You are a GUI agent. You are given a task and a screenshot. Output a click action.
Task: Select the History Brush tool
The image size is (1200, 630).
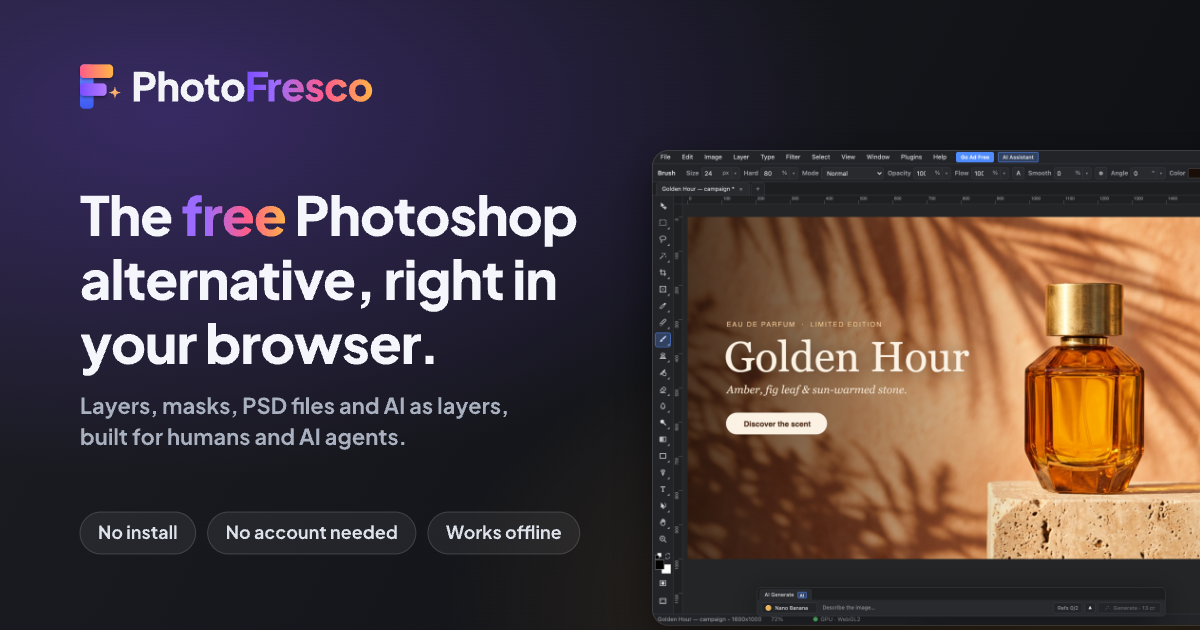tap(663, 372)
